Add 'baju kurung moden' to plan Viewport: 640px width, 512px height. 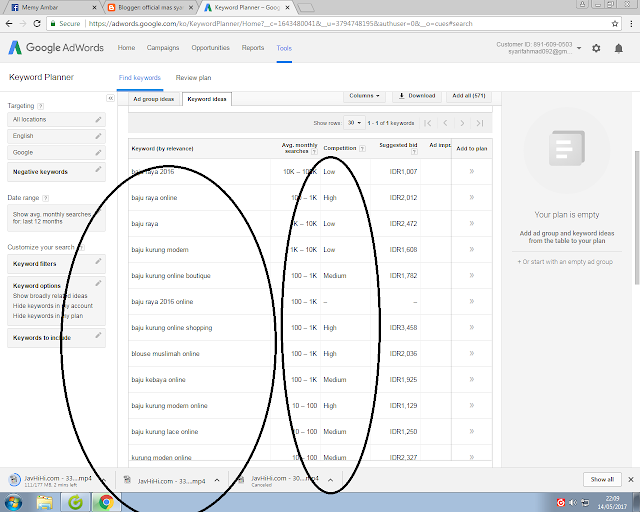[471, 249]
